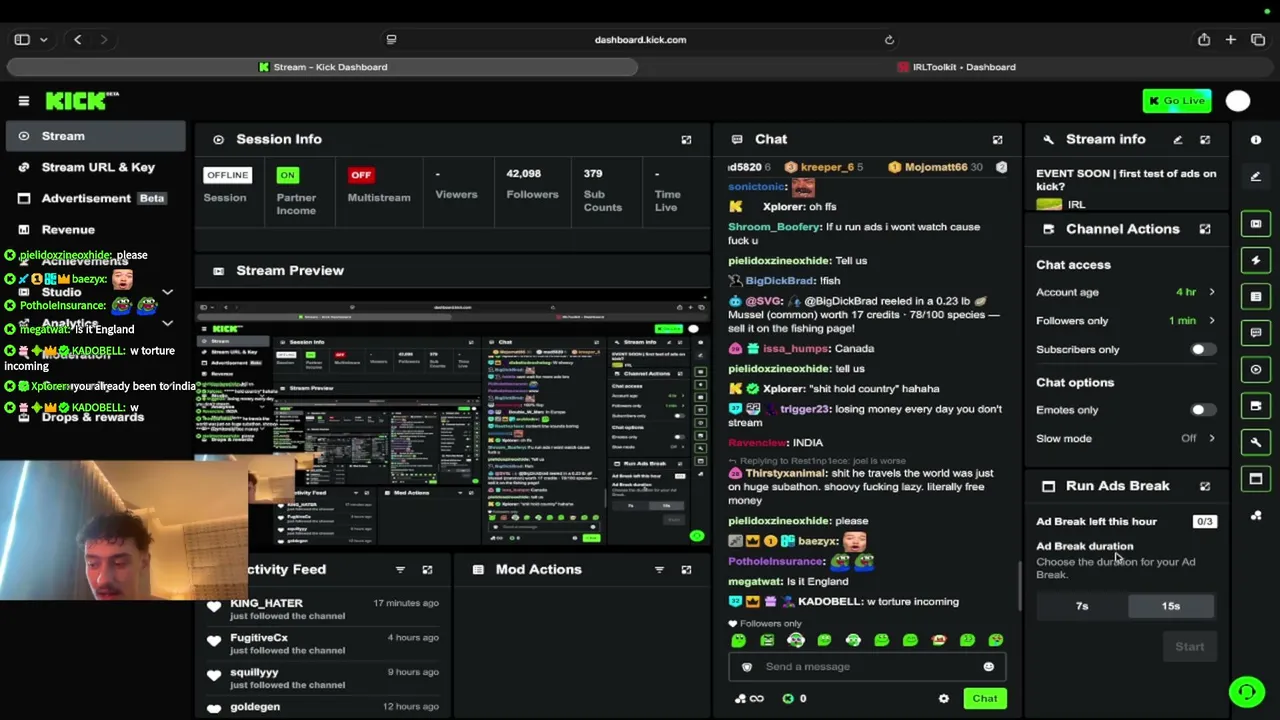The height and width of the screenshot is (720, 1280).
Task: Pop out the Stream info panel
Action: (x=1205, y=140)
